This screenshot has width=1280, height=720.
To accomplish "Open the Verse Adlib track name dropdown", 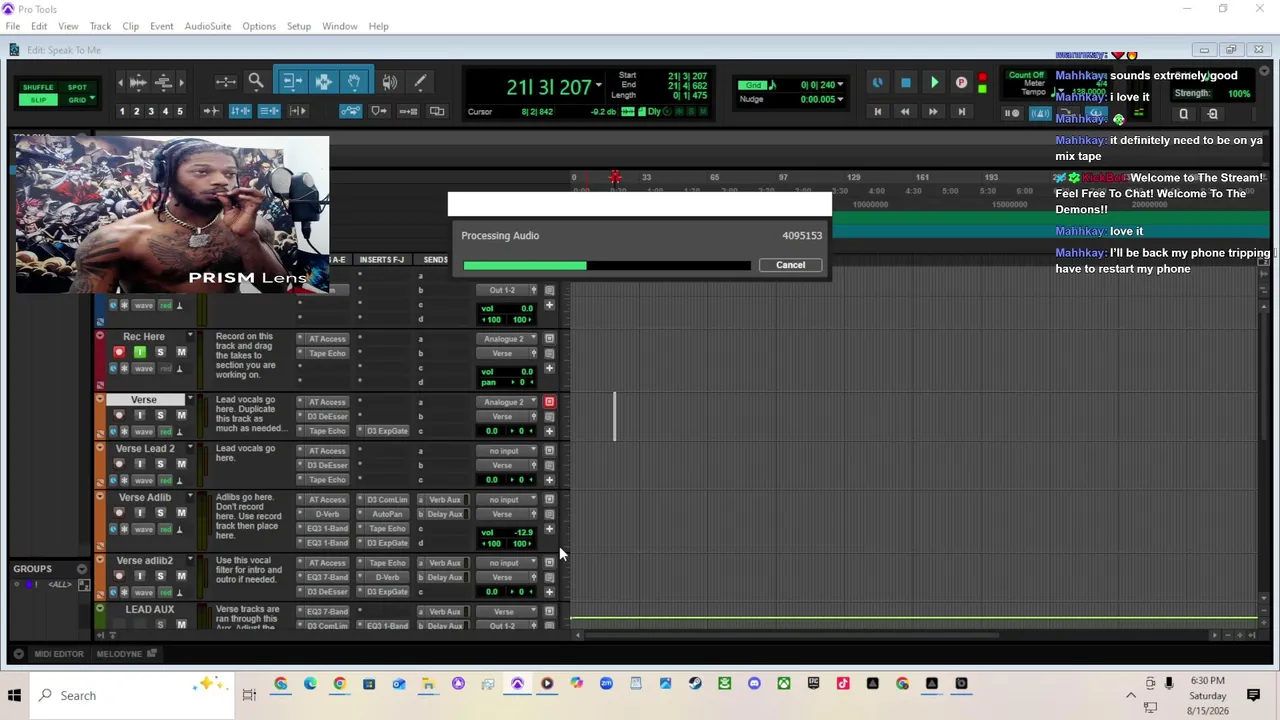I will tap(190, 497).
